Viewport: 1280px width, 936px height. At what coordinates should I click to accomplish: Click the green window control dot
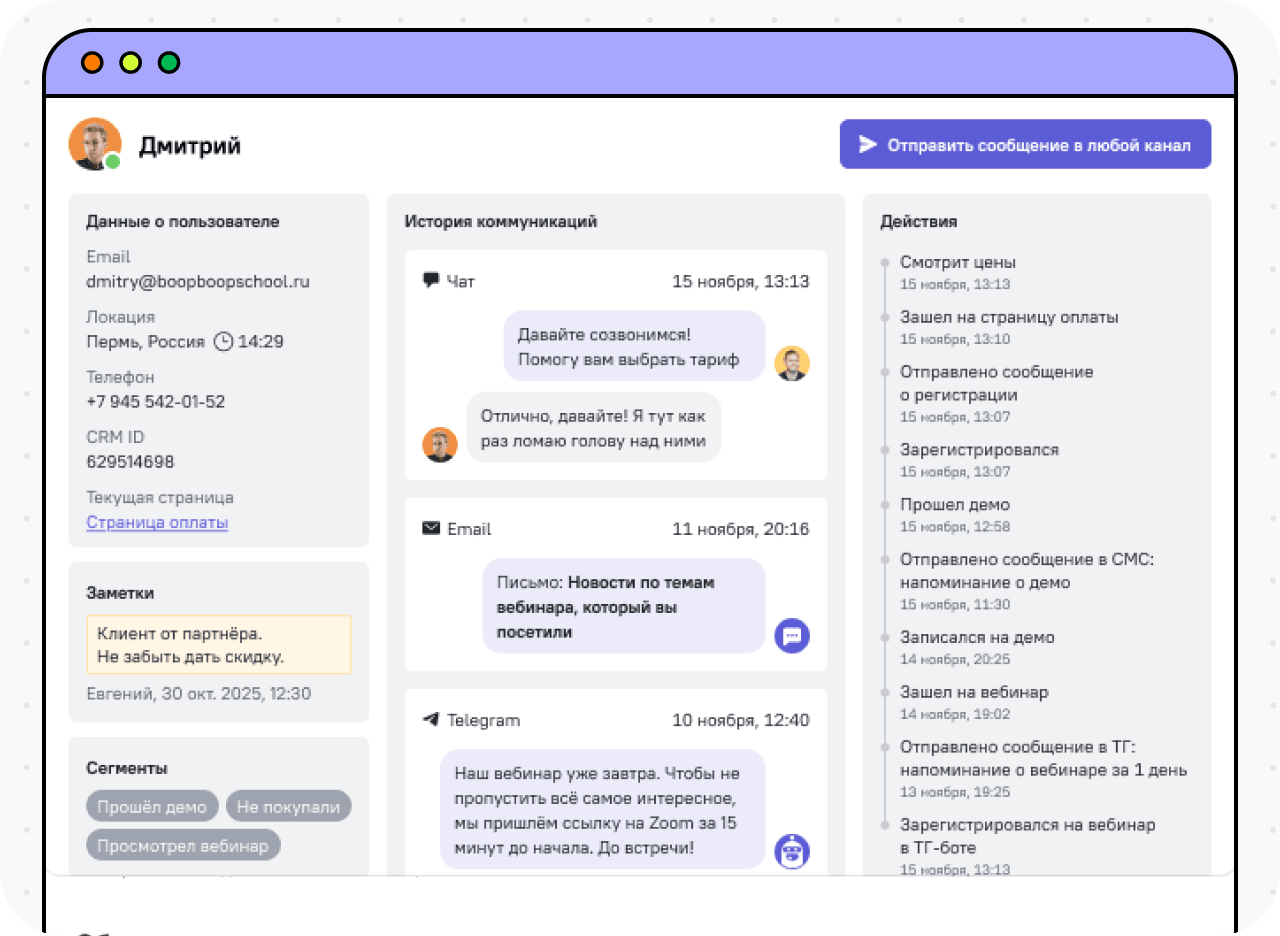[169, 62]
